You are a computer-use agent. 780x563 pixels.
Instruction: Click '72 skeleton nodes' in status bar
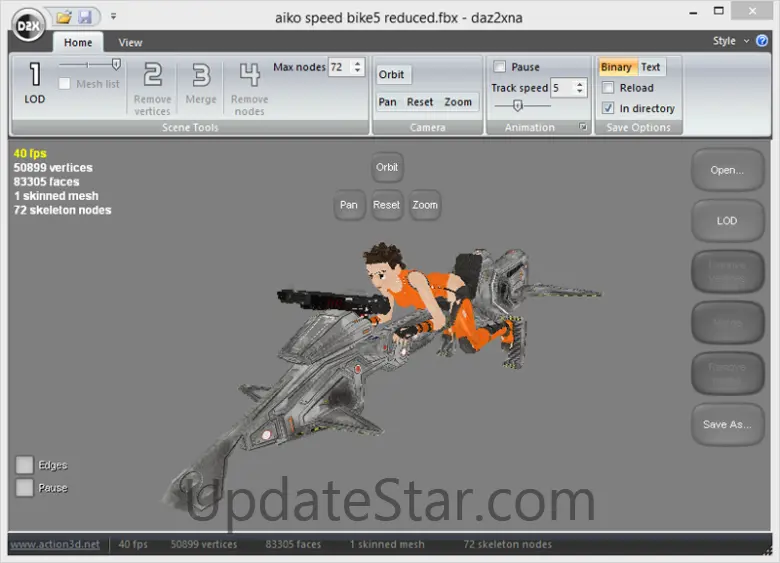point(507,545)
